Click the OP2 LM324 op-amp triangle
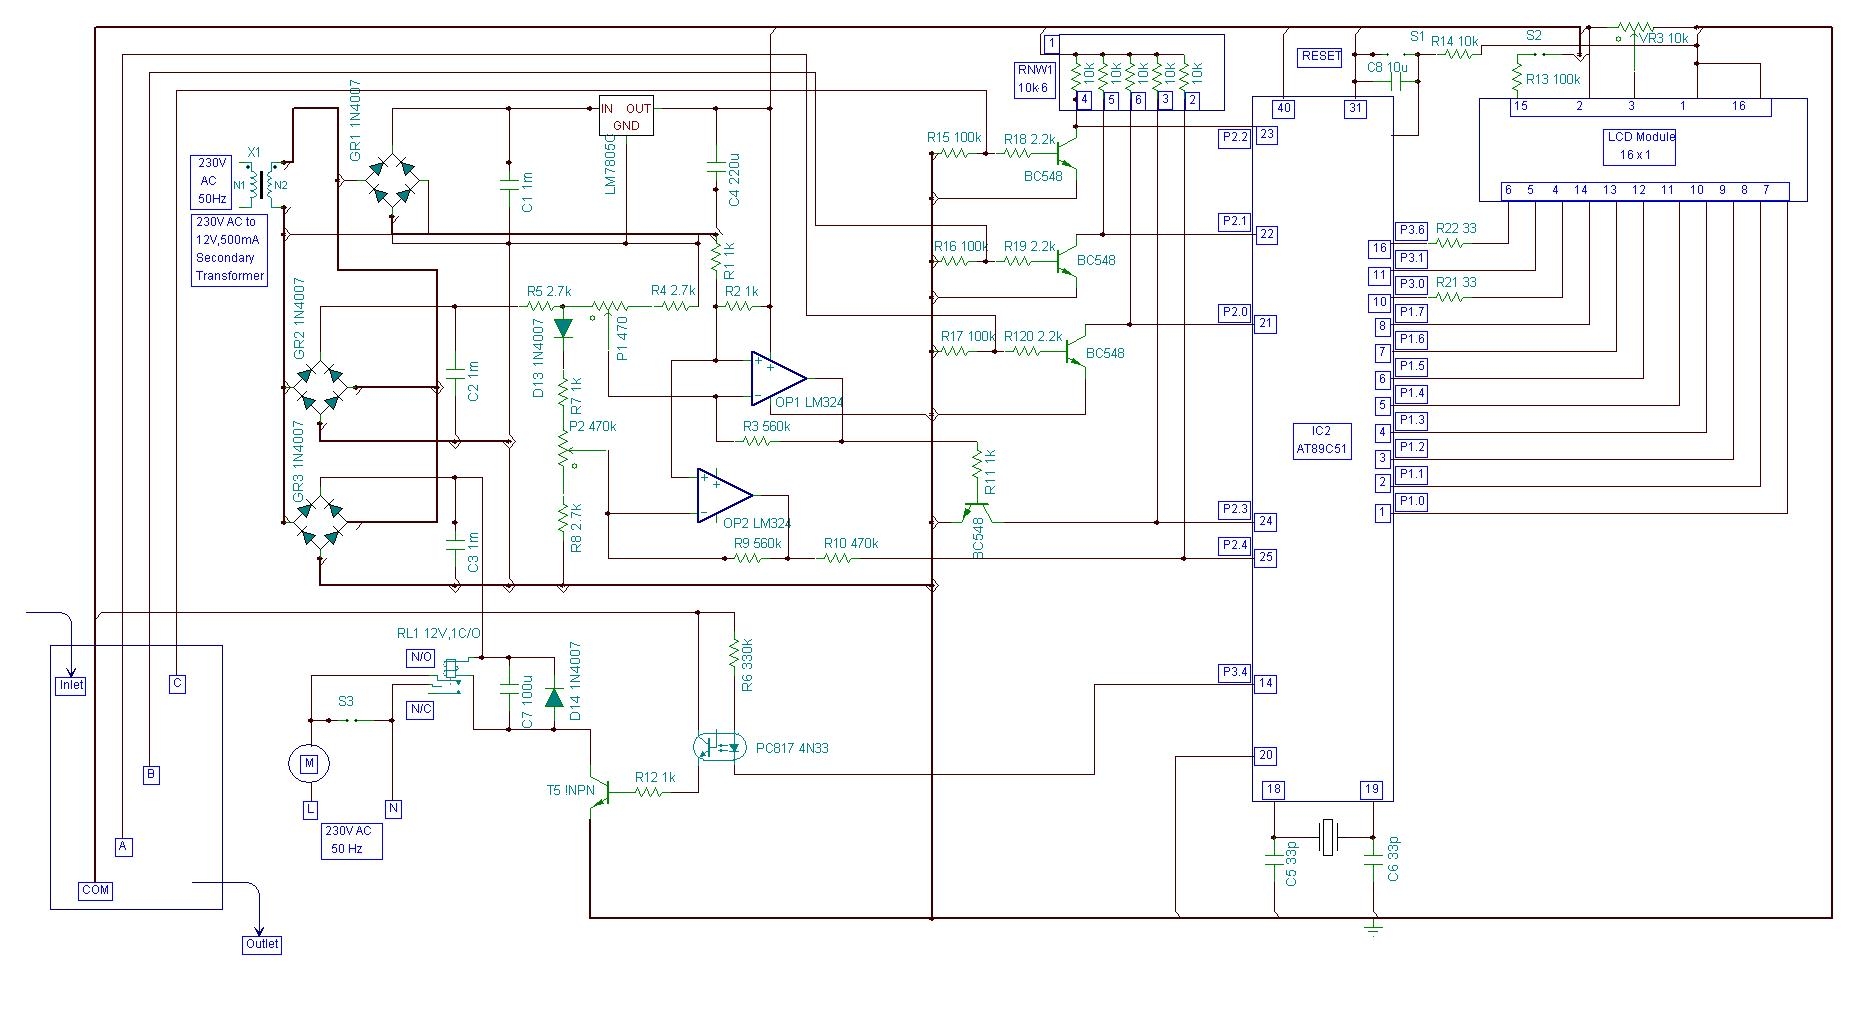The image size is (1854, 1014). click(x=725, y=495)
